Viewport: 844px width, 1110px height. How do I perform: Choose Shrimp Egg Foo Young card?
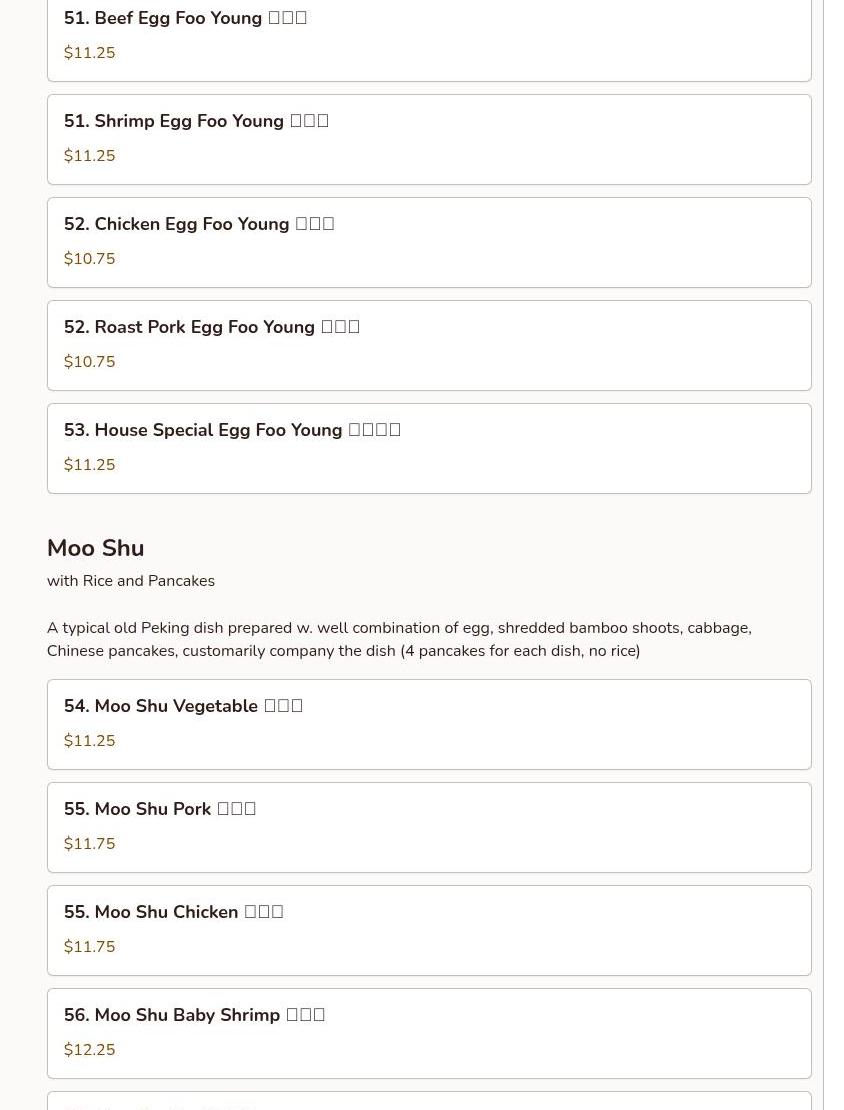coord(429,139)
